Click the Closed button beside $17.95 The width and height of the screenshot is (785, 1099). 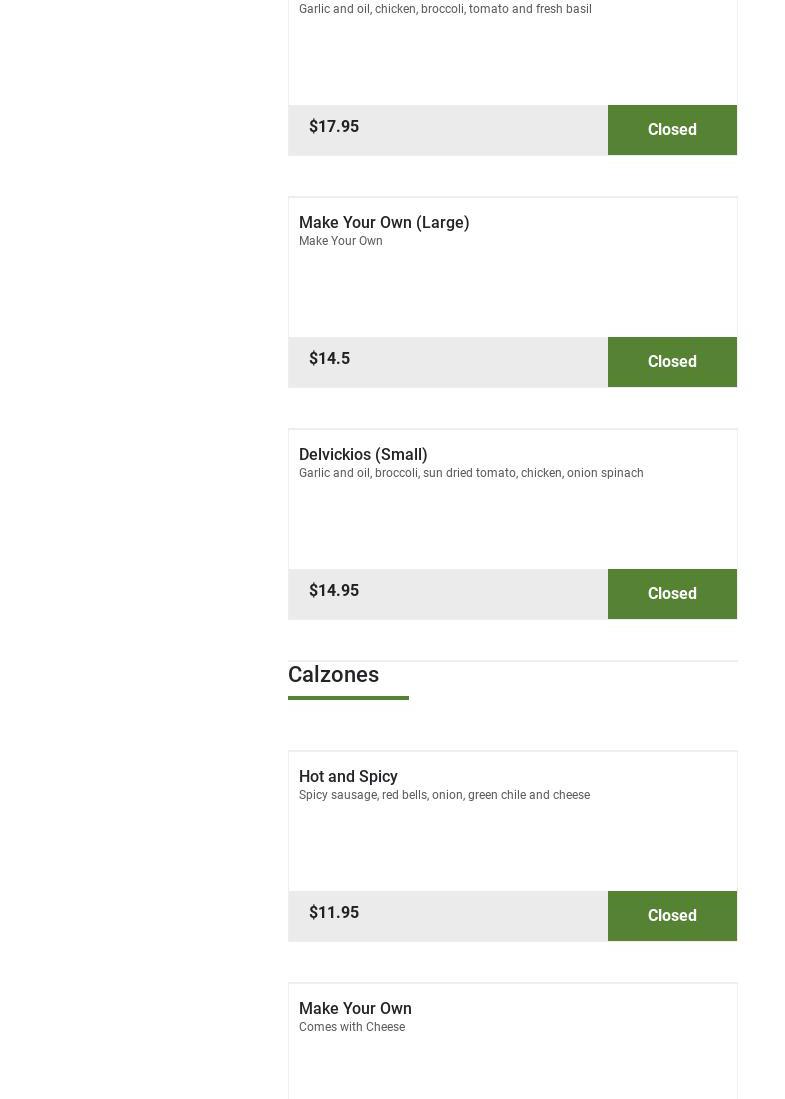(672, 130)
